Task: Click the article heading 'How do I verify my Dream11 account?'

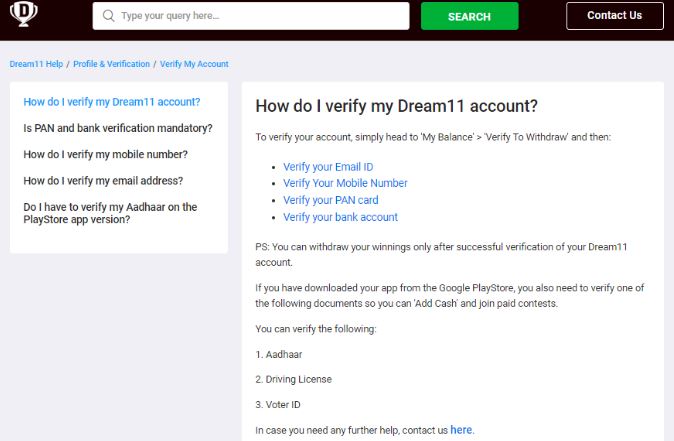Action: pos(397,105)
